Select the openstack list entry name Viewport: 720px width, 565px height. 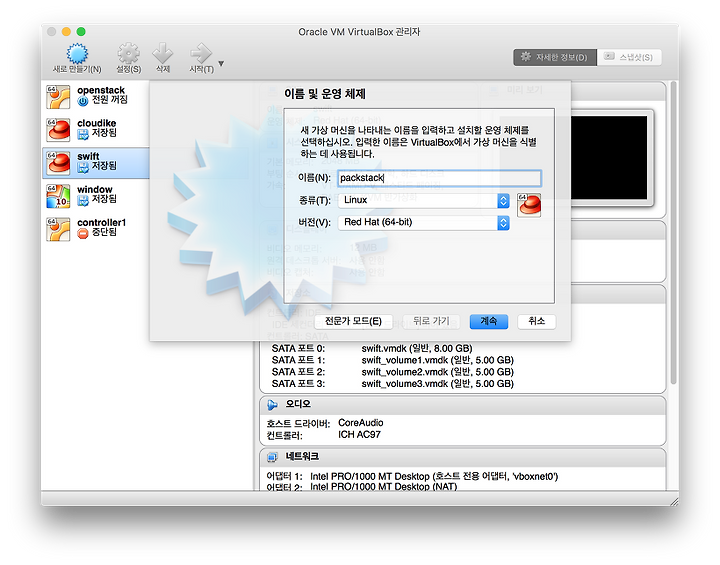(101, 90)
